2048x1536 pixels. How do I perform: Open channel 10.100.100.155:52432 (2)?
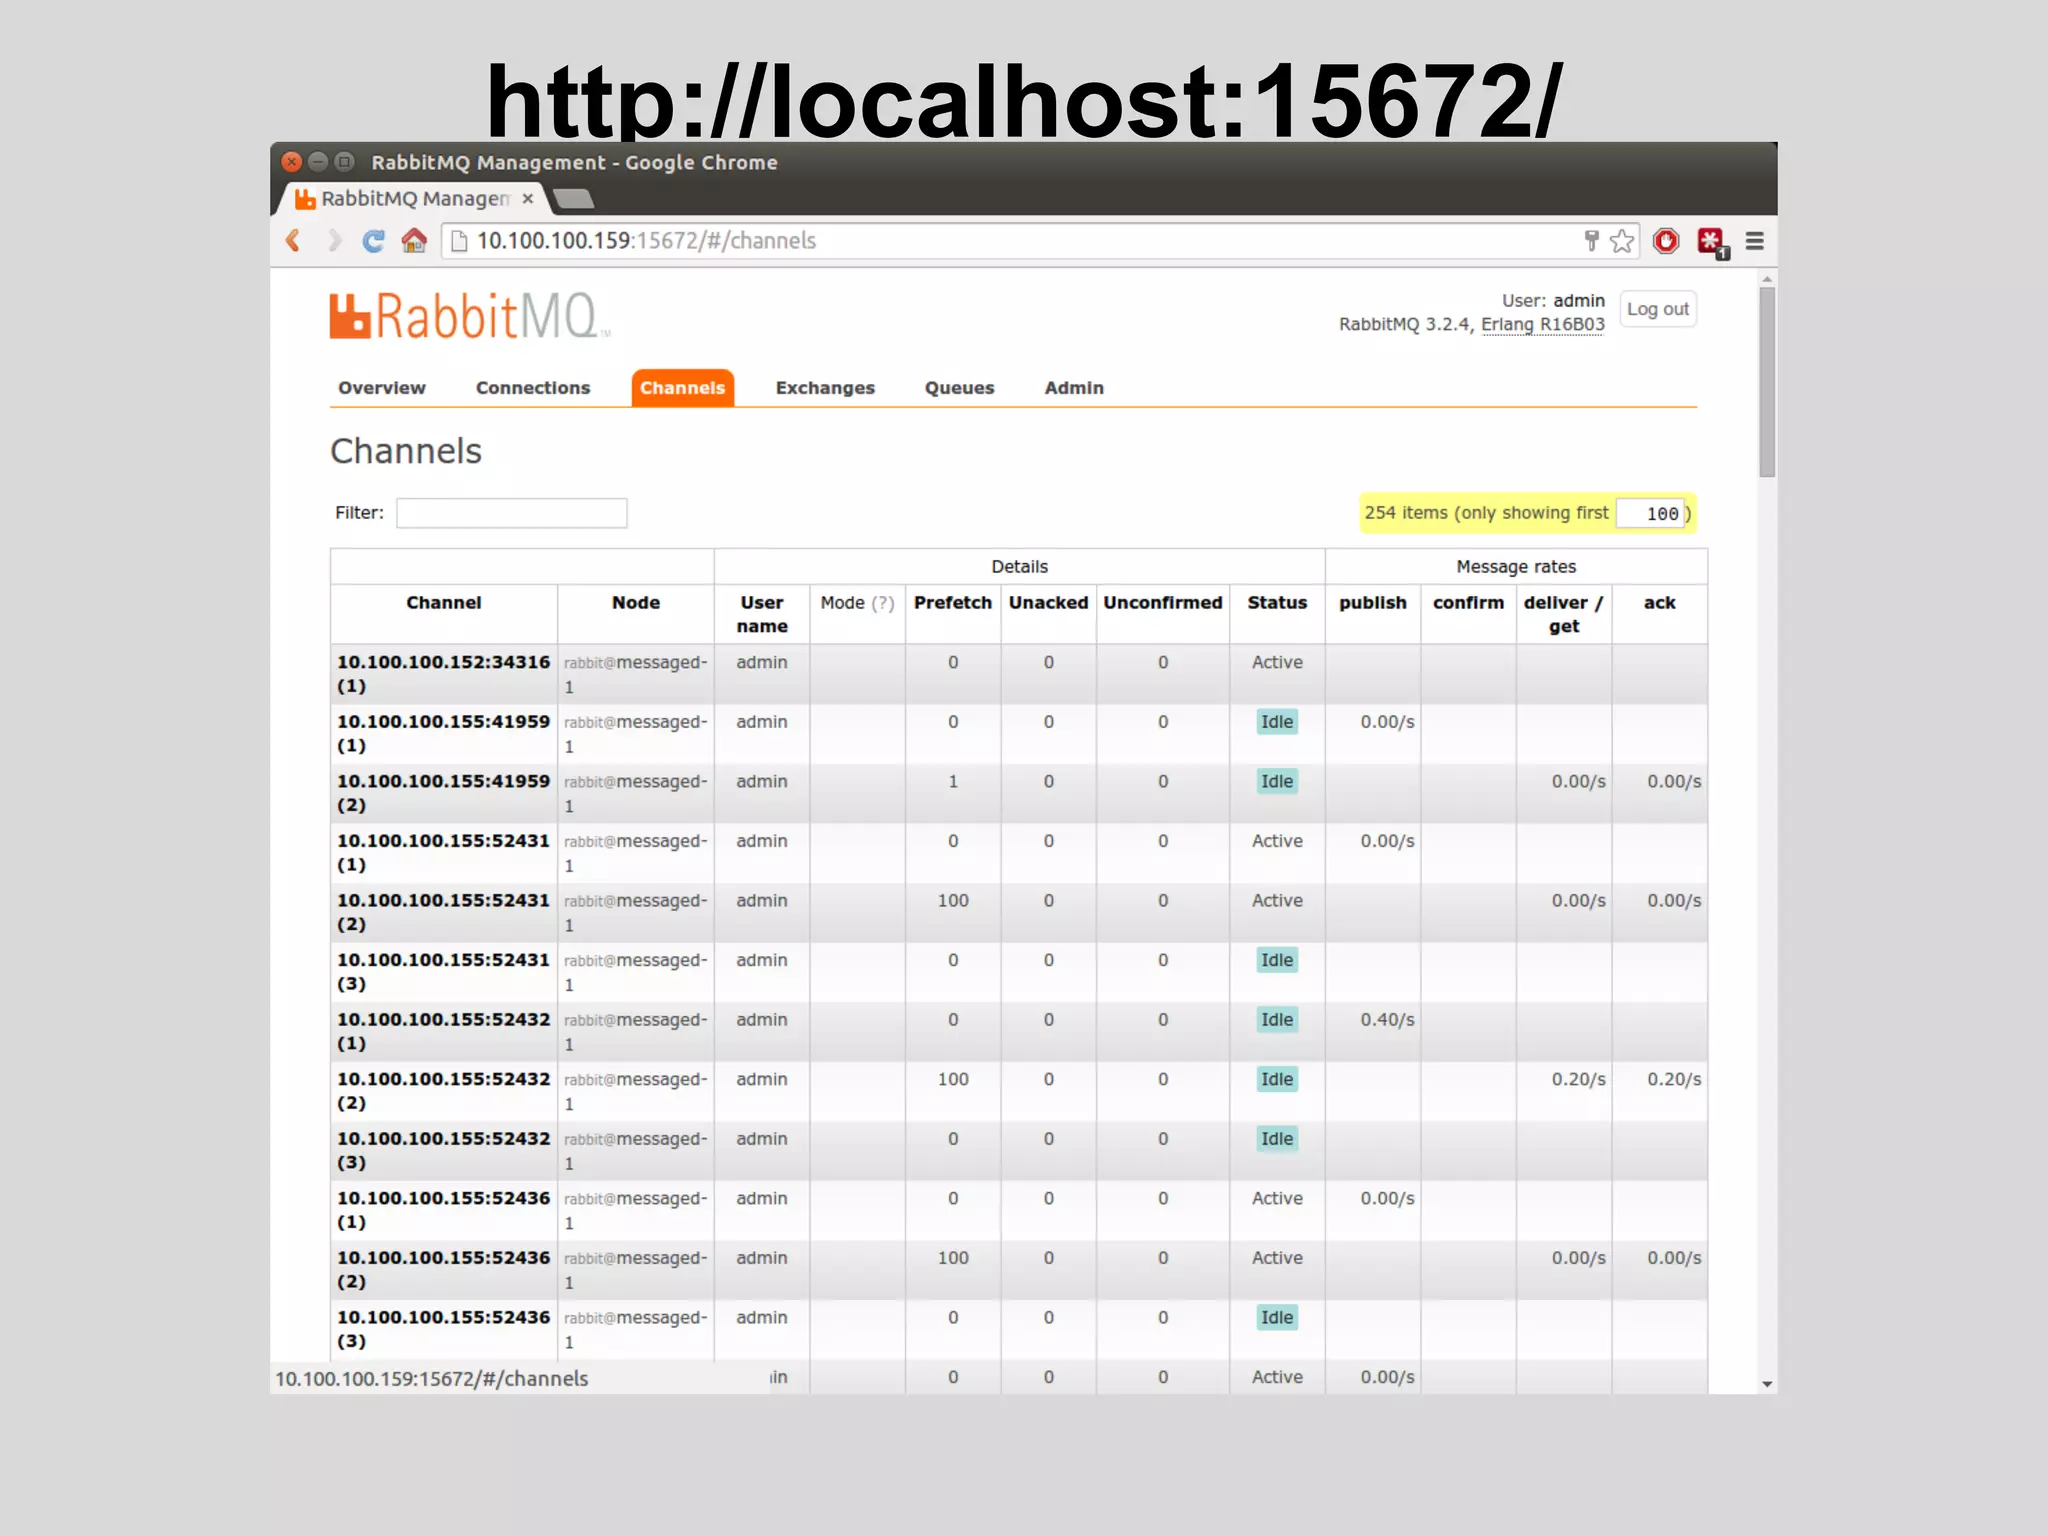click(x=443, y=1091)
